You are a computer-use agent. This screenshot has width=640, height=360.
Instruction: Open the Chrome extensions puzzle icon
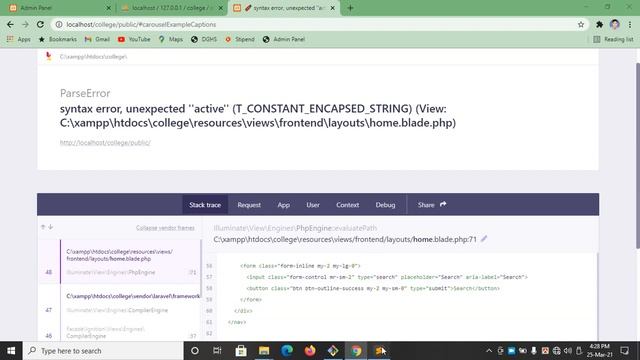(x=599, y=24)
